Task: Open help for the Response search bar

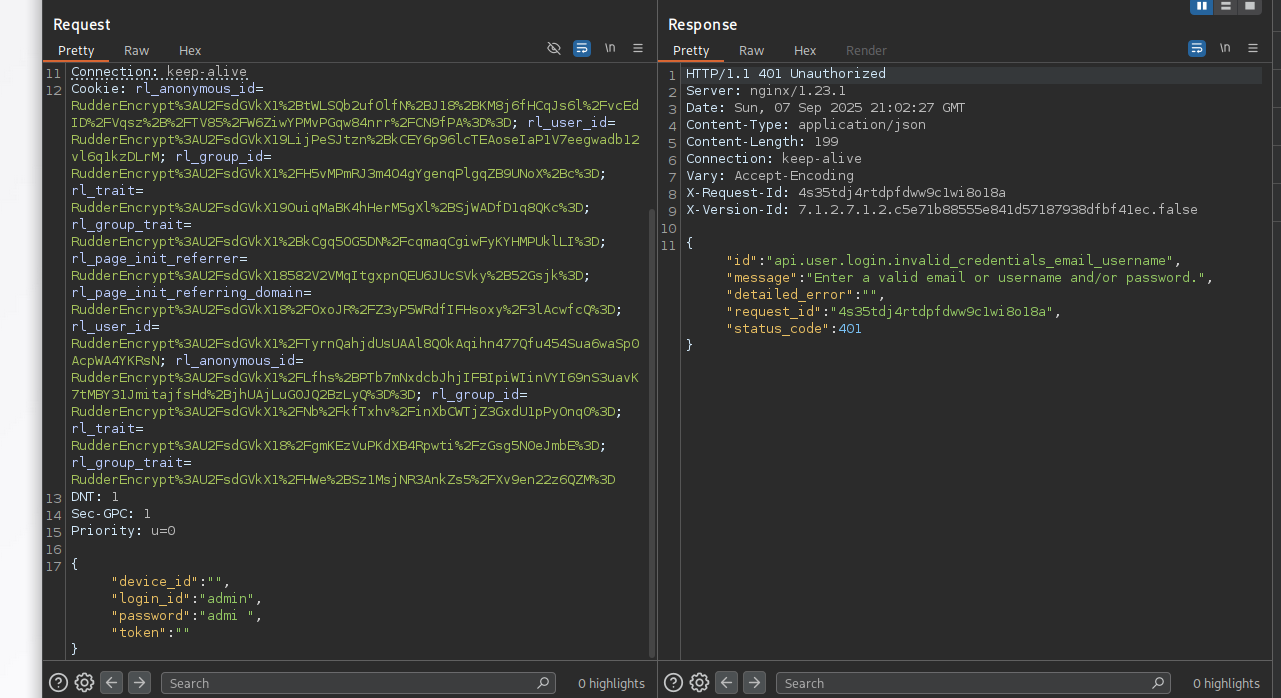Action: pos(674,683)
